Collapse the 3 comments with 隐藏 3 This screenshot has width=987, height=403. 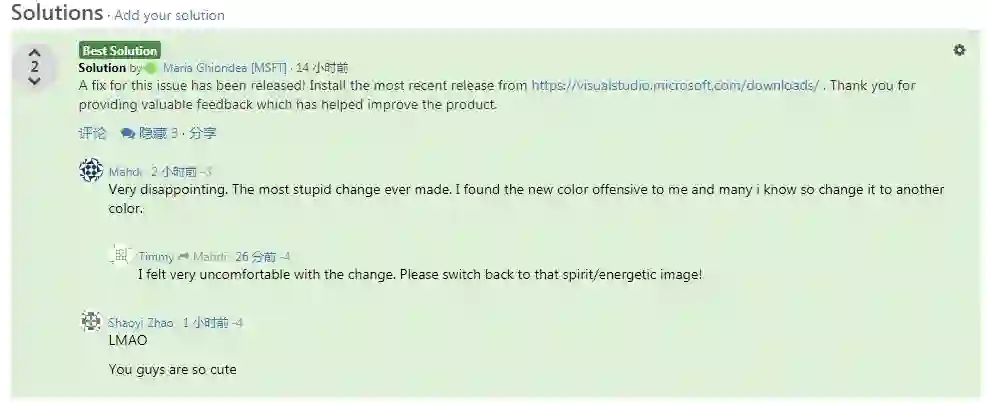point(159,133)
